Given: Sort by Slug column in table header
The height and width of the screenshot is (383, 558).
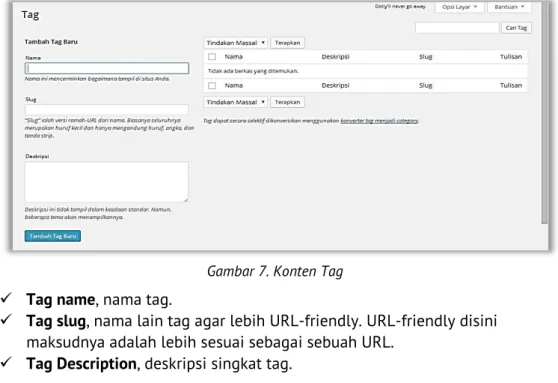Looking at the screenshot, I should (426, 57).
